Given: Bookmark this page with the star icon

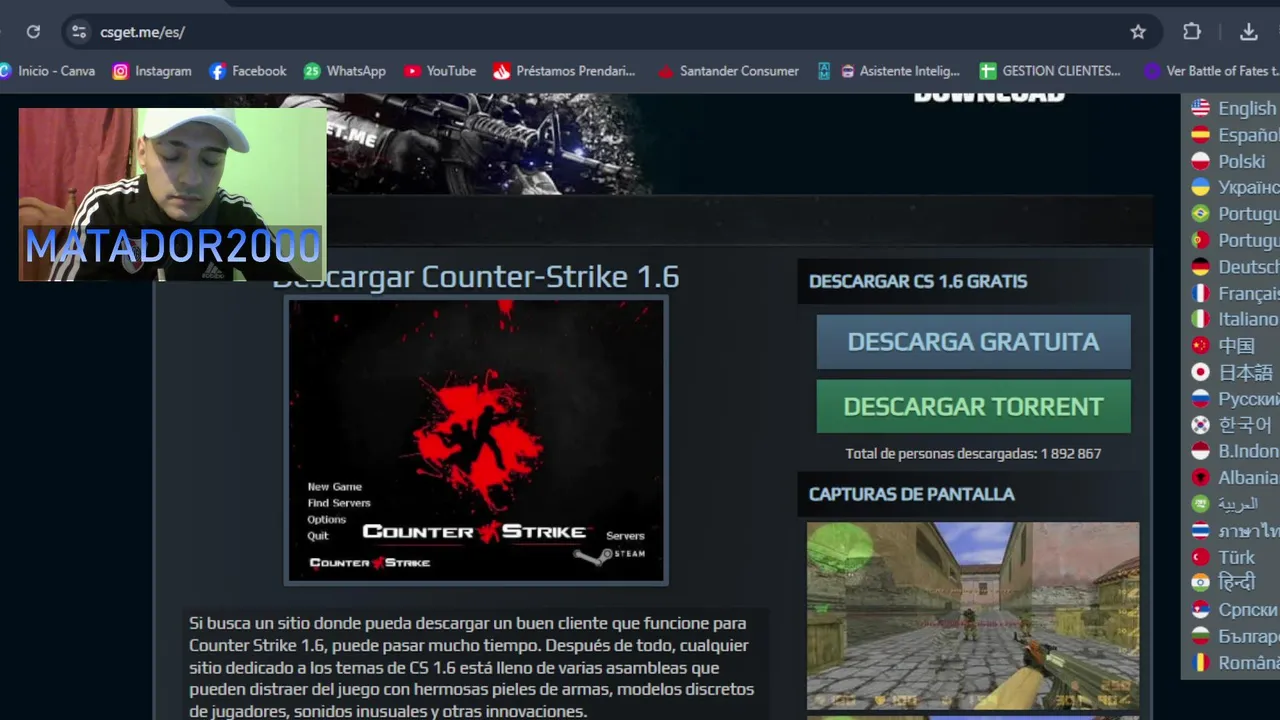Looking at the screenshot, I should 1138,32.
